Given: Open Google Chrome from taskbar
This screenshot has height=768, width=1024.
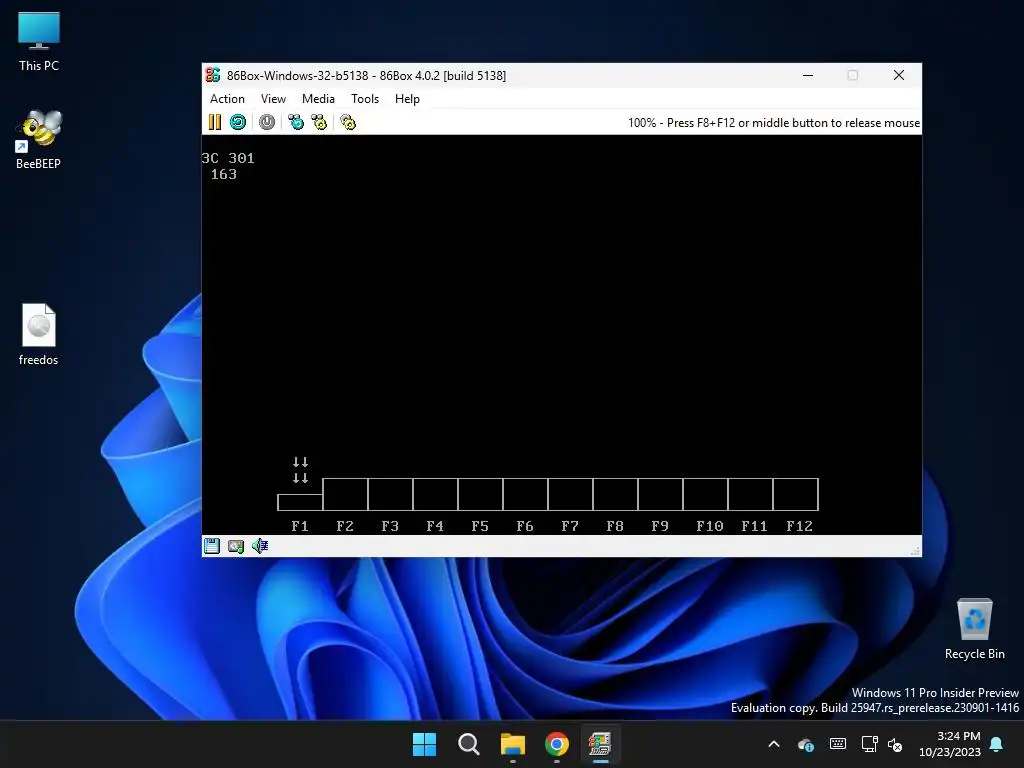Looking at the screenshot, I should pos(556,744).
